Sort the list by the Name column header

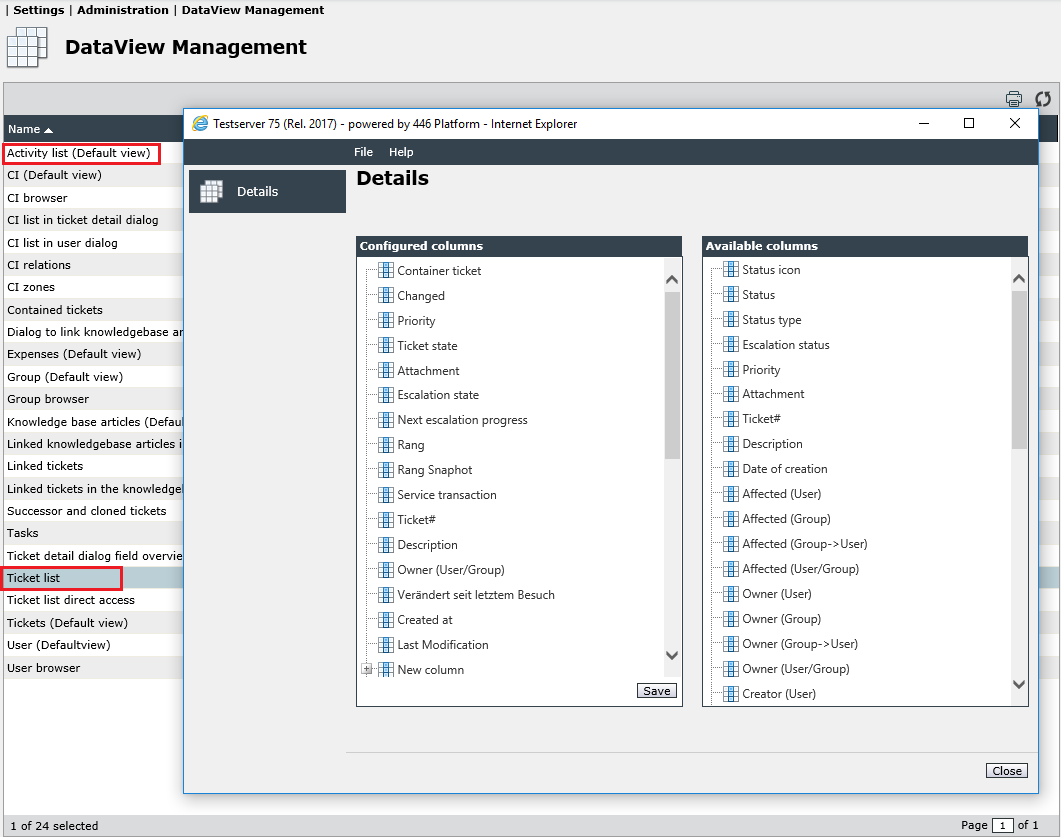(x=30, y=129)
